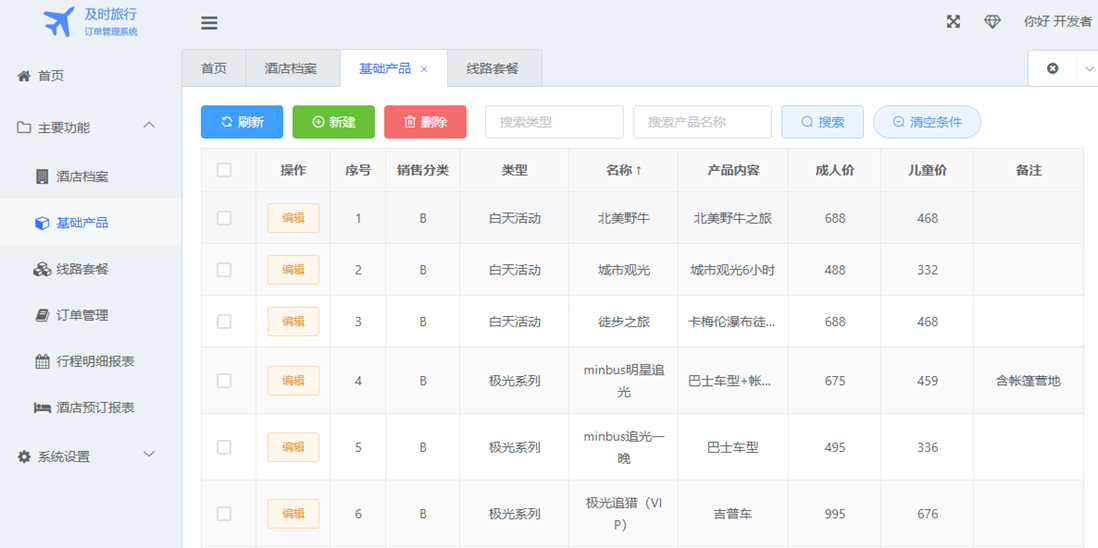This screenshot has width=1098, height=548.
Task: Click the bed icon for 酒店预订报表
Action: tap(42, 407)
